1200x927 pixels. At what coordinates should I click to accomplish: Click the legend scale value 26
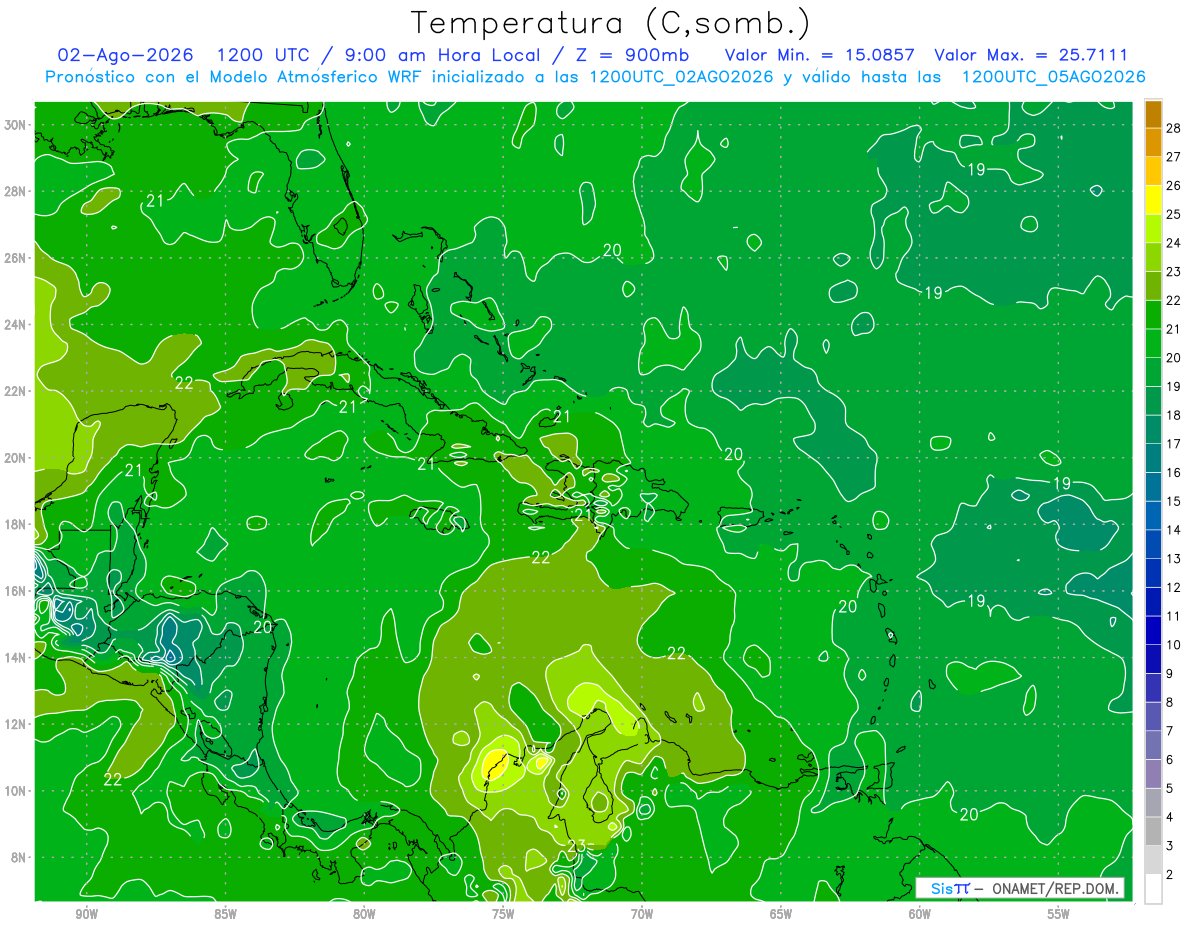[1173, 186]
